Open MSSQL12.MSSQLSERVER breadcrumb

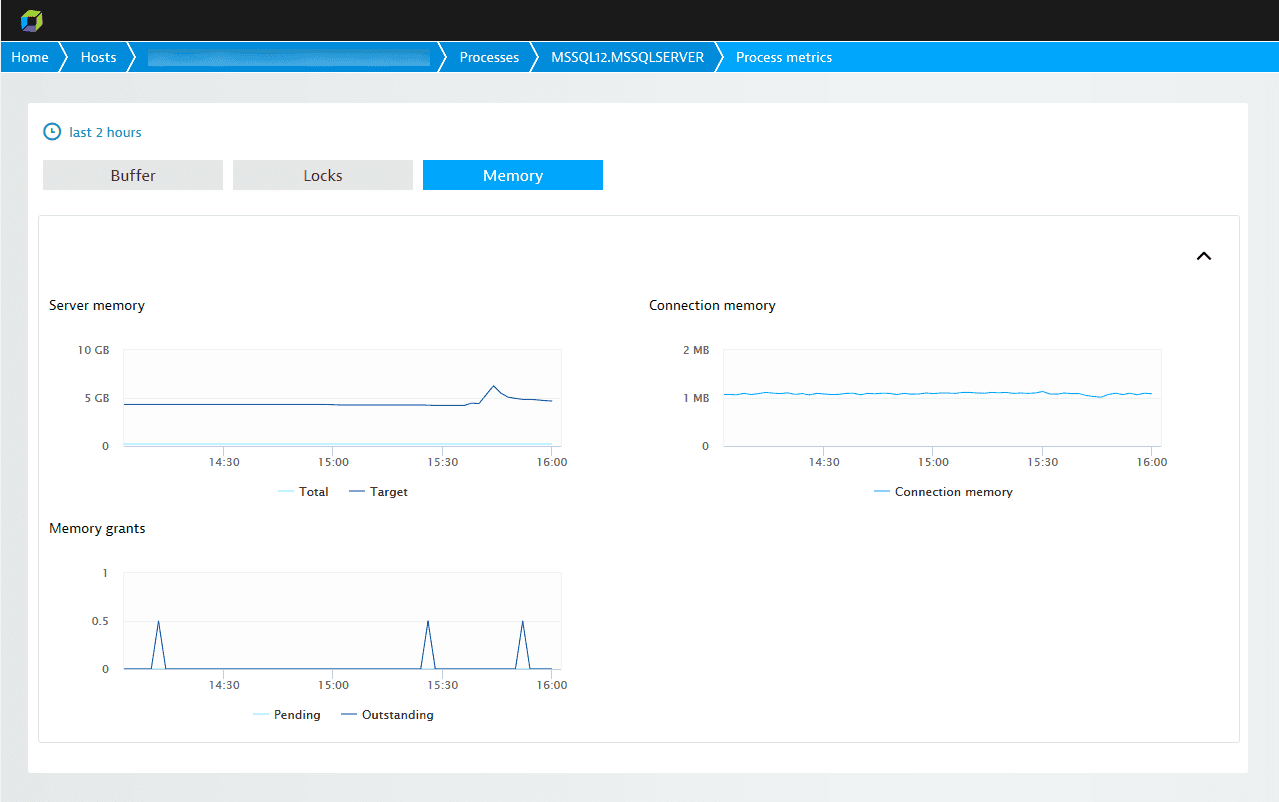click(628, 57)
